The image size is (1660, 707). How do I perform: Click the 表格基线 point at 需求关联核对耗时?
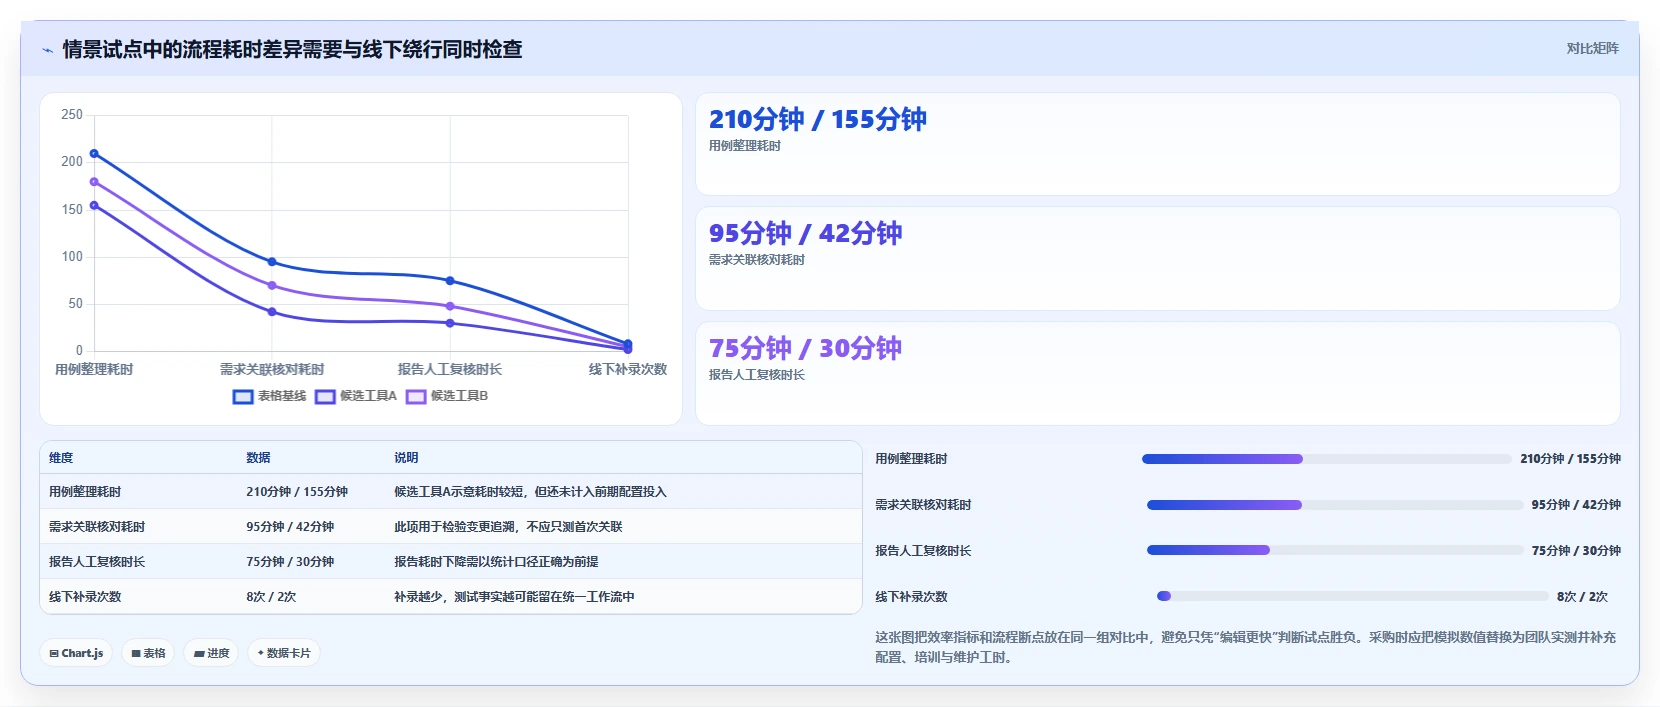[272, 262]
